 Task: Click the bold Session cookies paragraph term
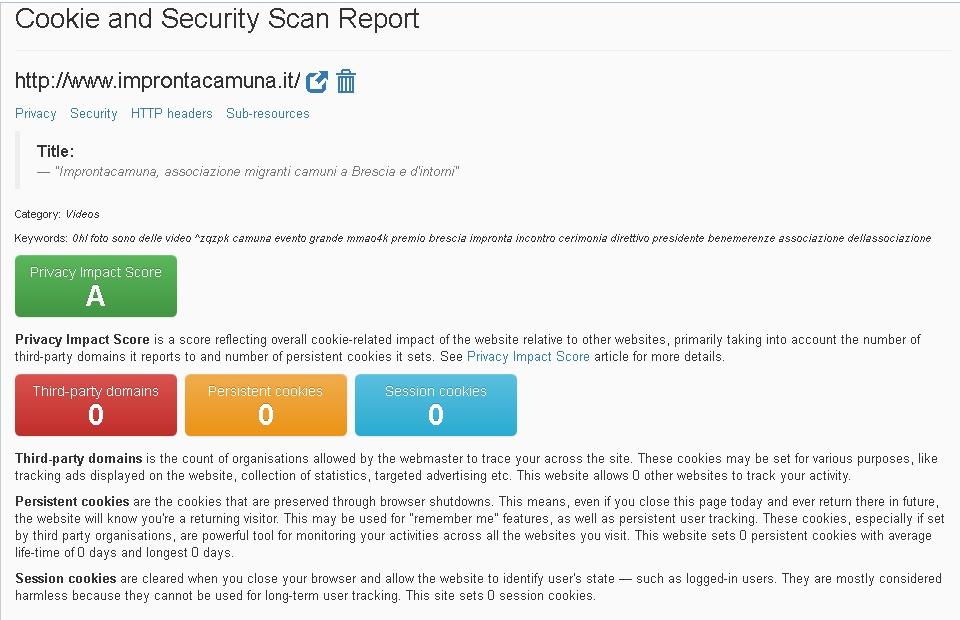(x=66, y=578)
